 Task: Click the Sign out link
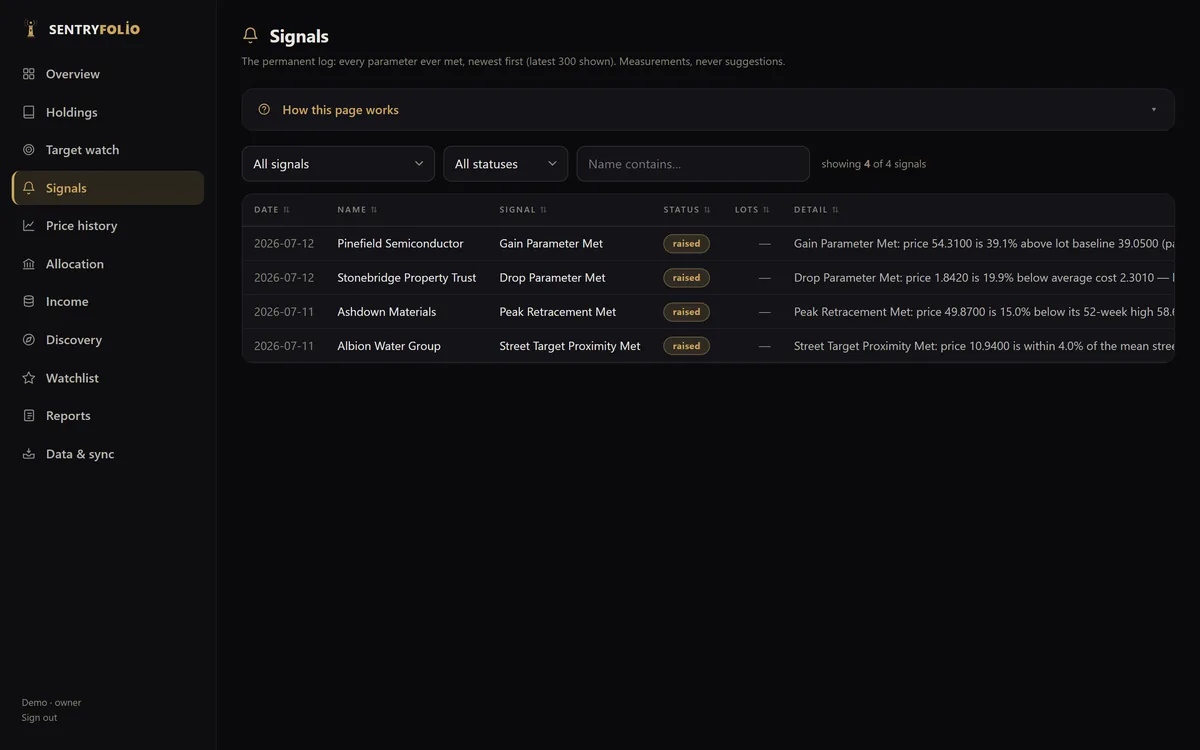click(39, 718)
